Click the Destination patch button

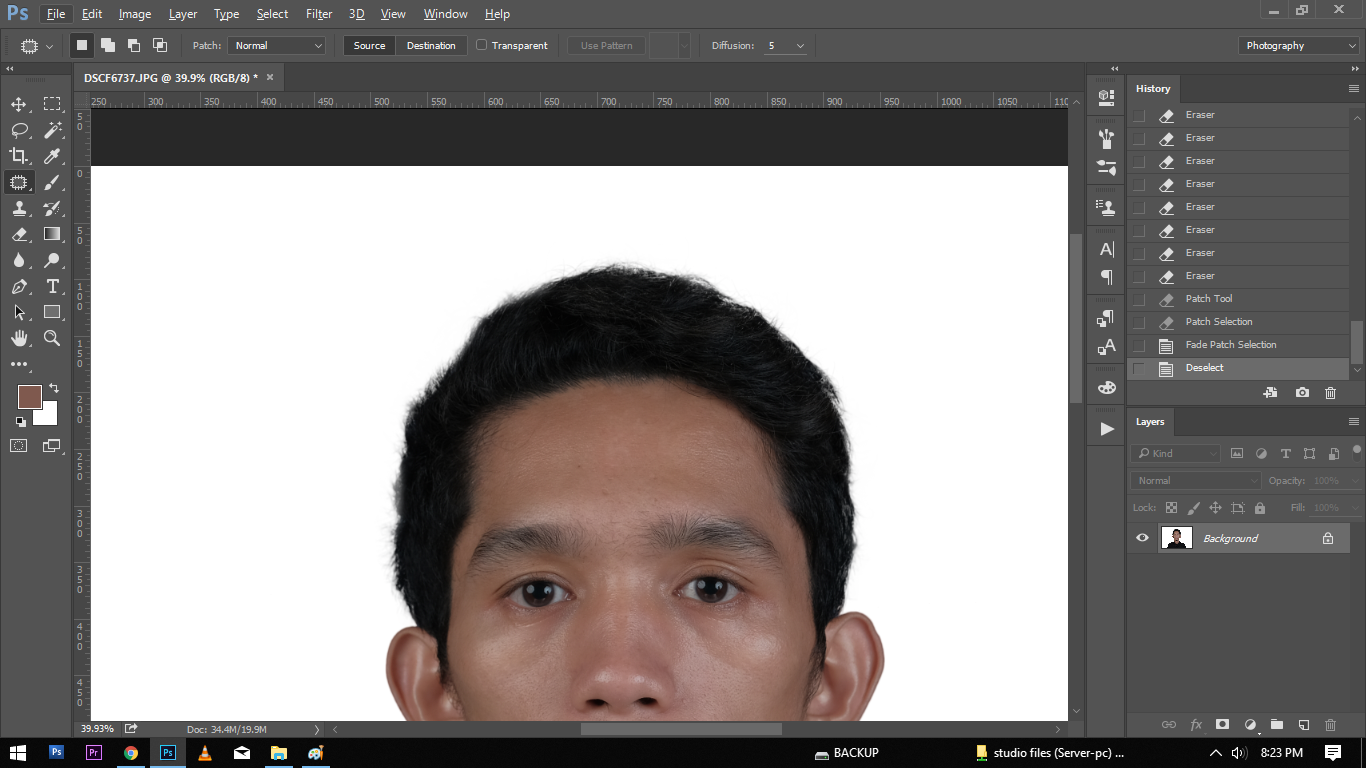tap(431, 45)
